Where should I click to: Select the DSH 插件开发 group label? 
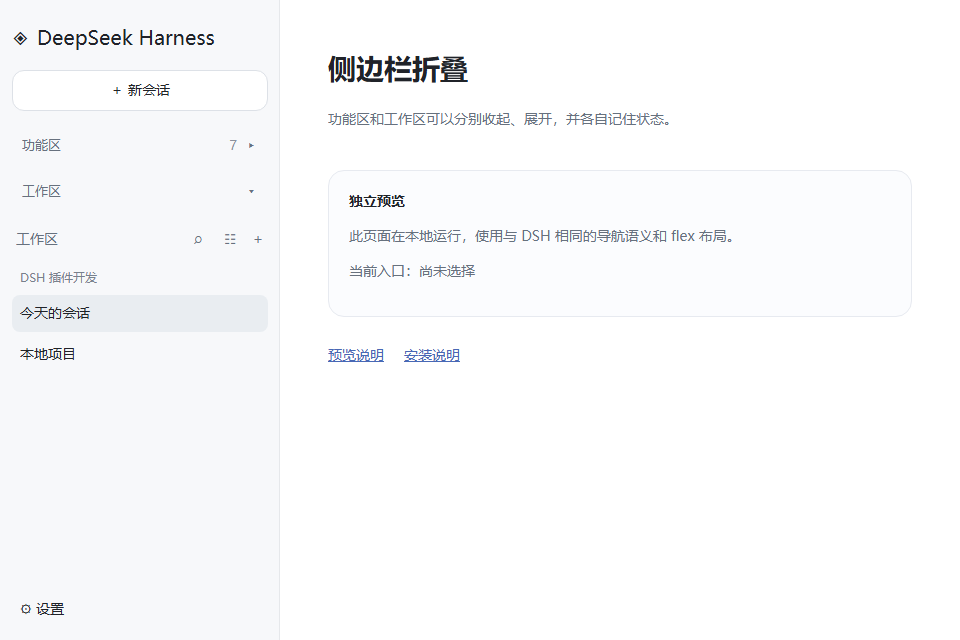pos(59,278)
